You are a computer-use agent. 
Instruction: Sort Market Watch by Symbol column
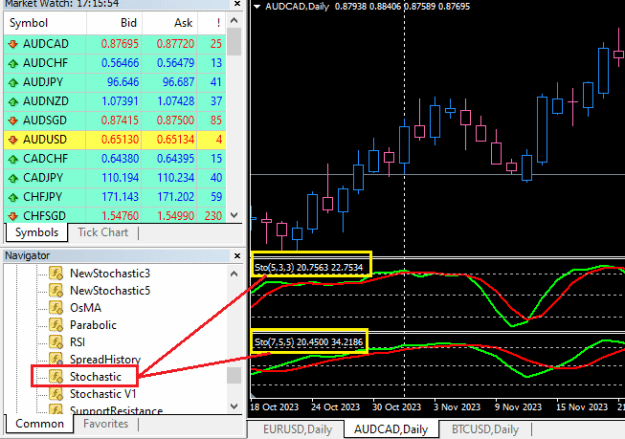tap(45, 23)
